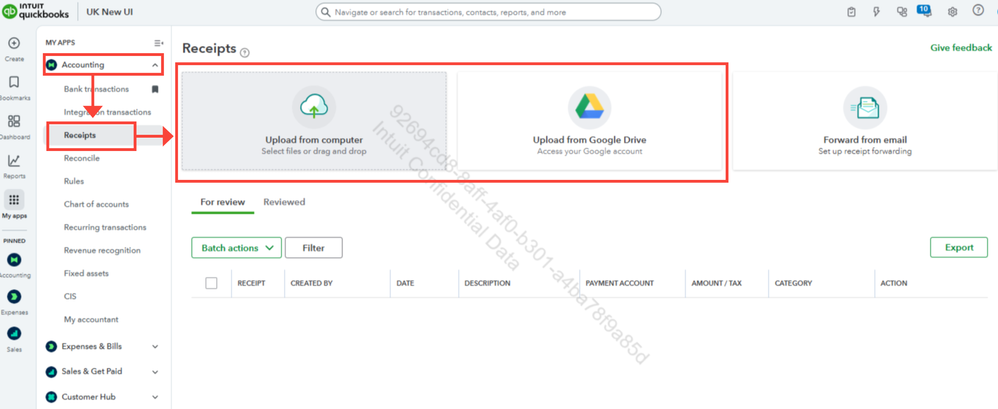Open the lightning bolt shortcuts icon
The width and height of the screenshot is (998, 409).
pyautogui.click(x=876, y=11)
